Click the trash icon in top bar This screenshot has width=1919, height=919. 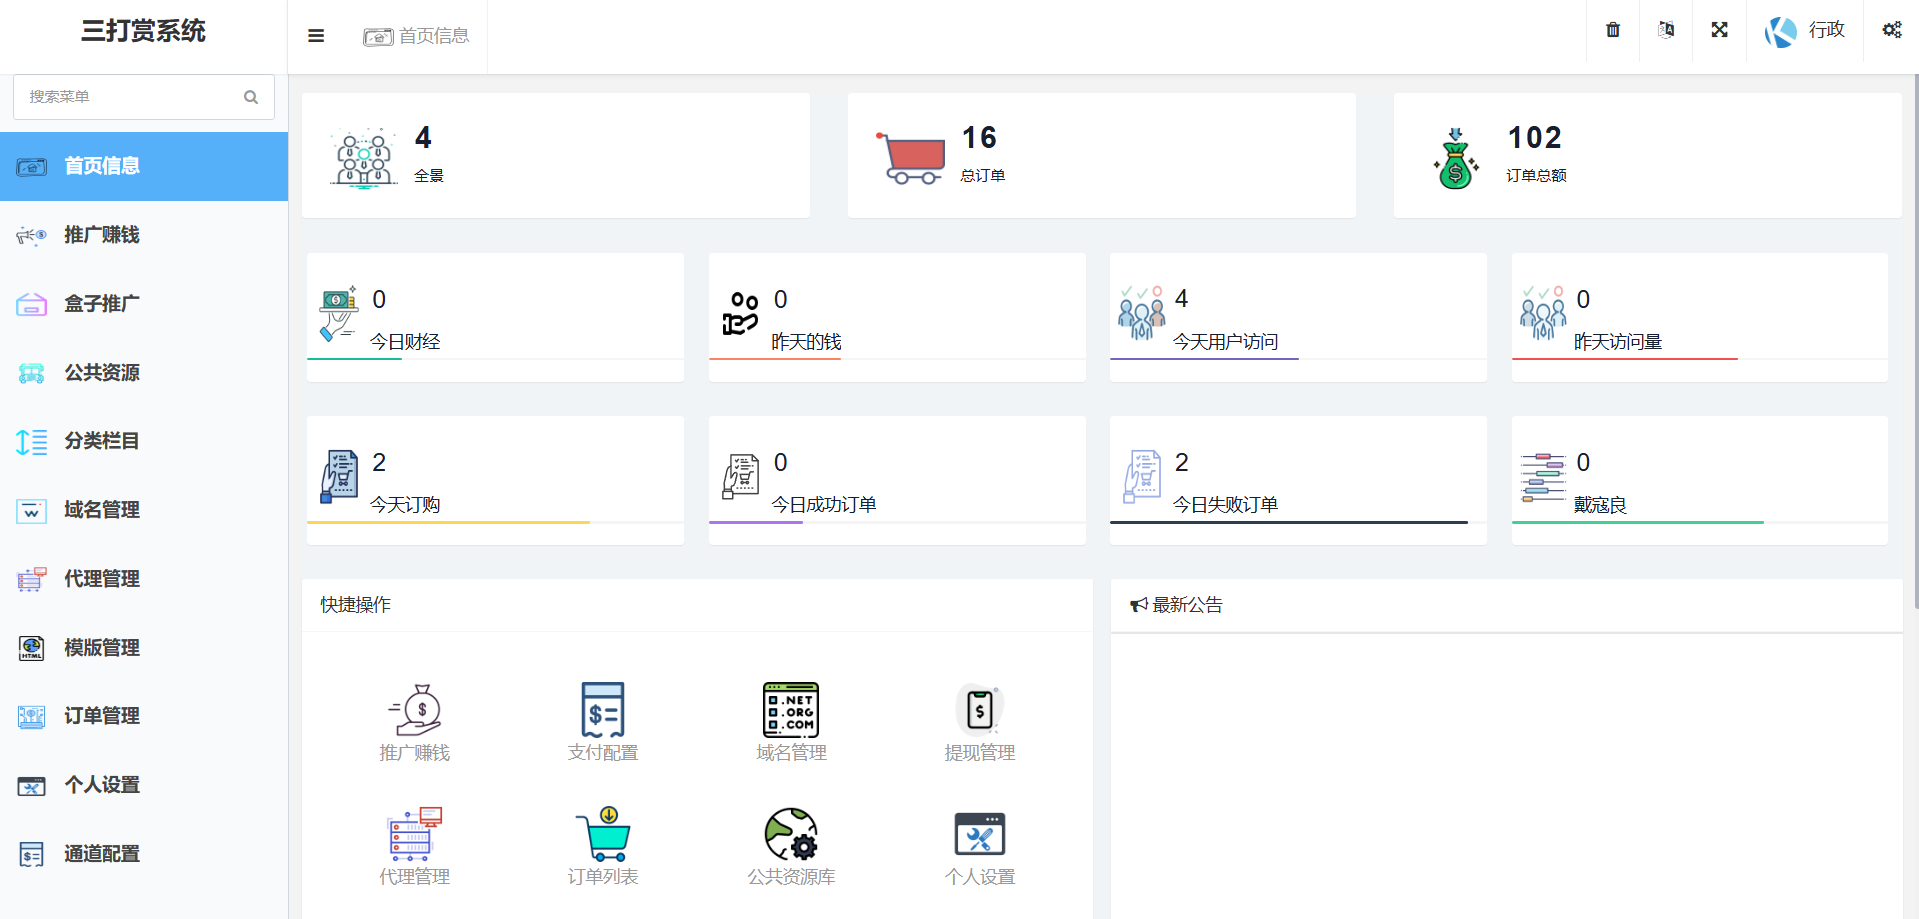(1612, 30)
